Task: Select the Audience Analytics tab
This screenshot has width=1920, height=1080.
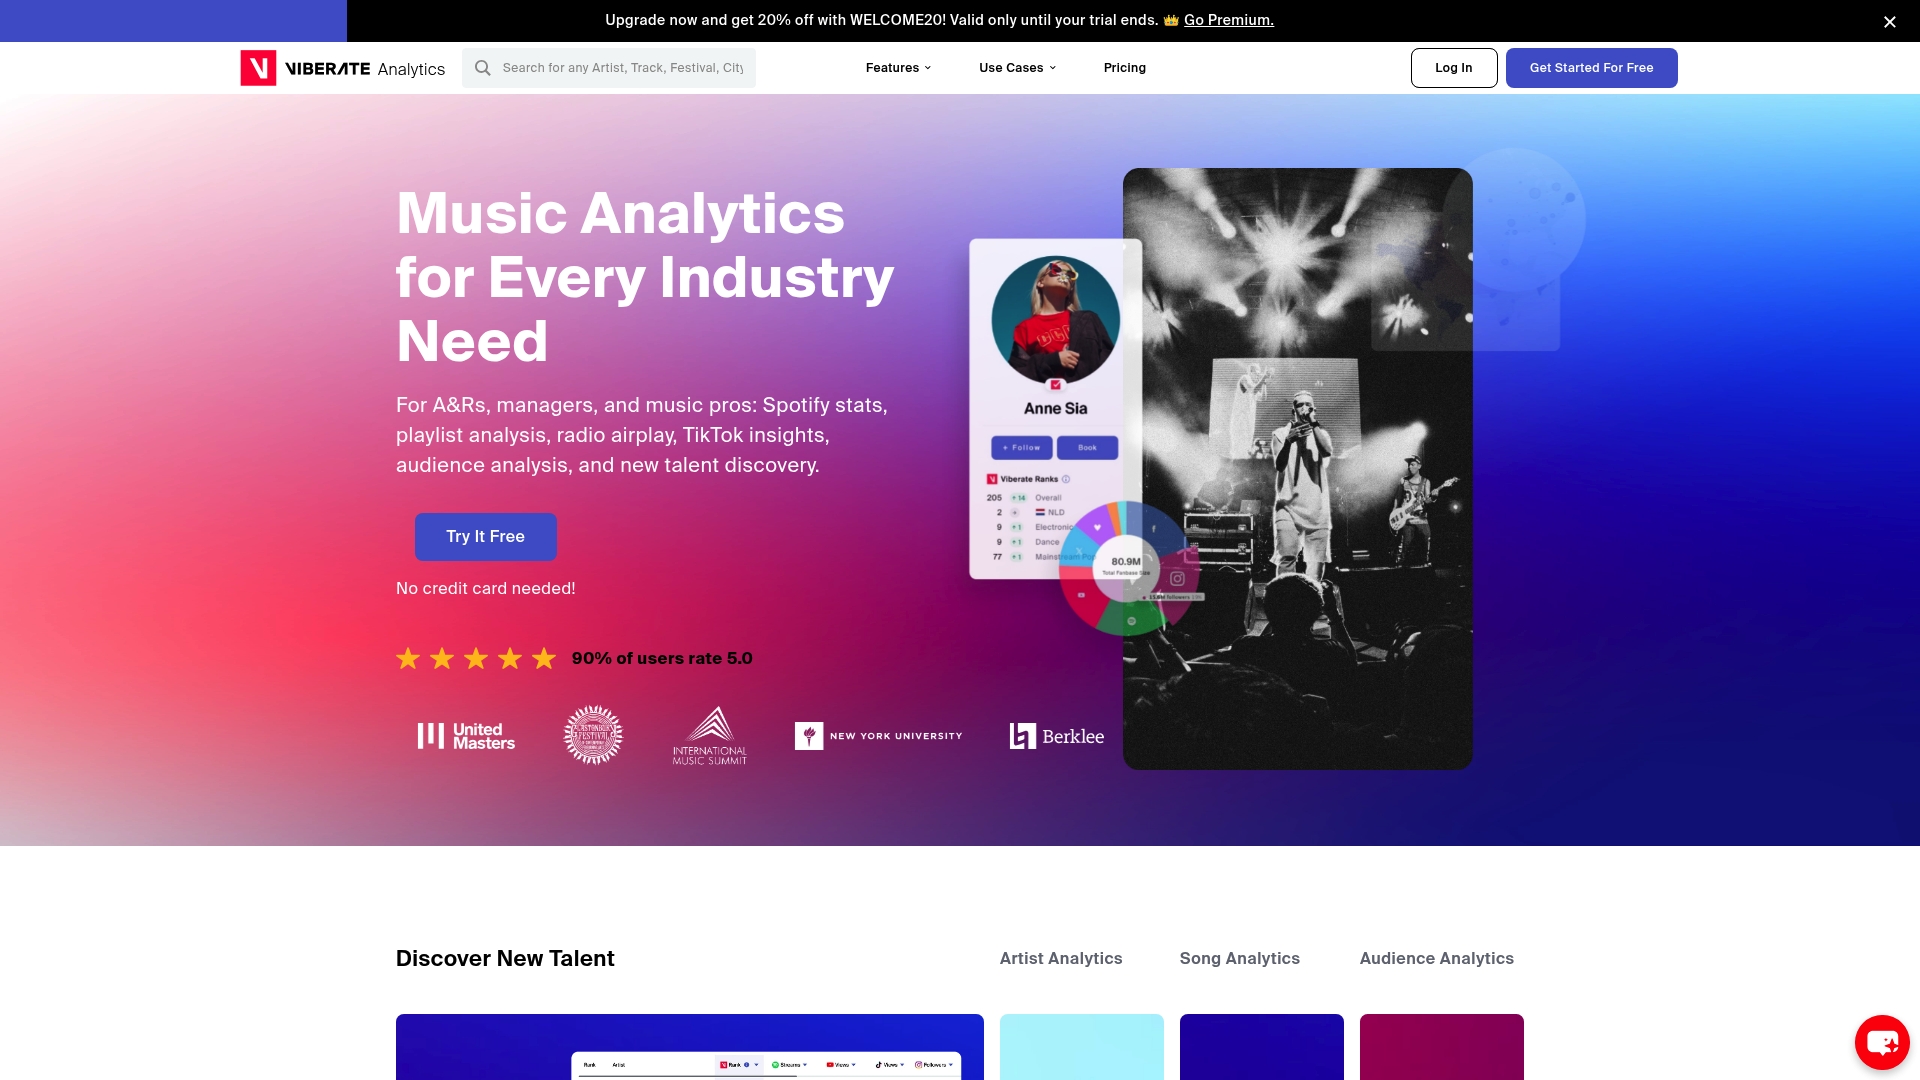Action: click(1437, 958)
